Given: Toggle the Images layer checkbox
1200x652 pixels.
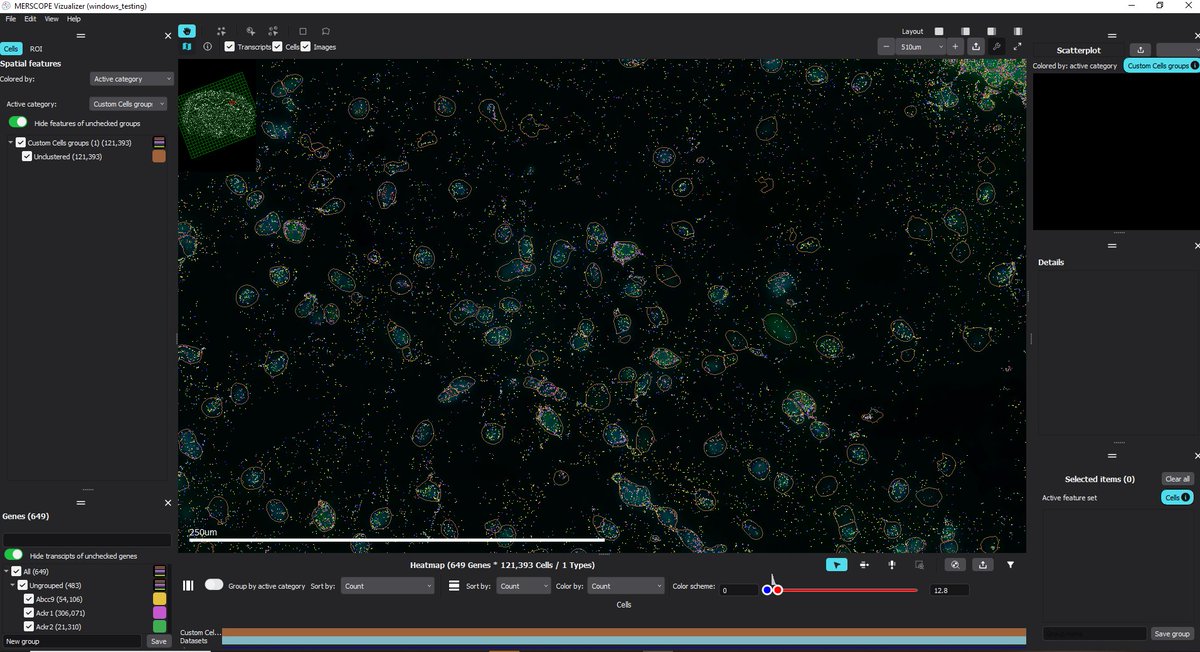Looking at the screenshot, I should [x=306, y=47].
